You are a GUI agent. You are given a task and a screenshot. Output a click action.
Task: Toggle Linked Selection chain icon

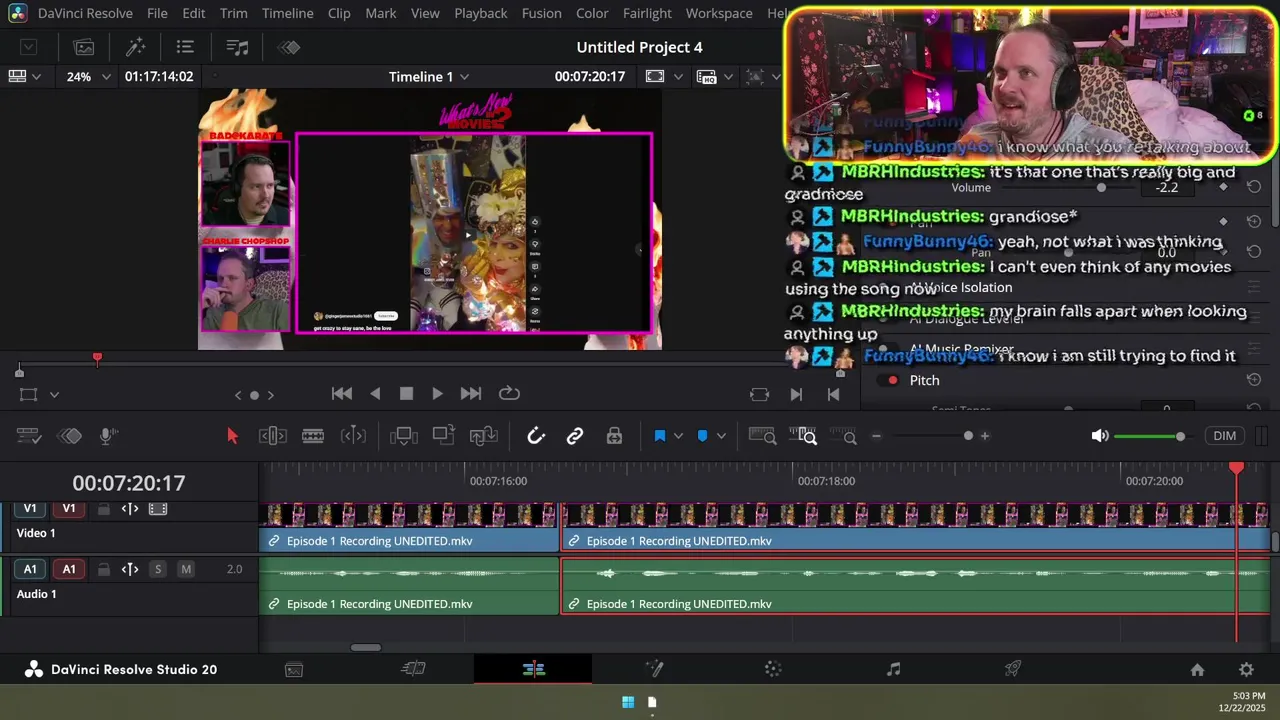tap(575, 436)
